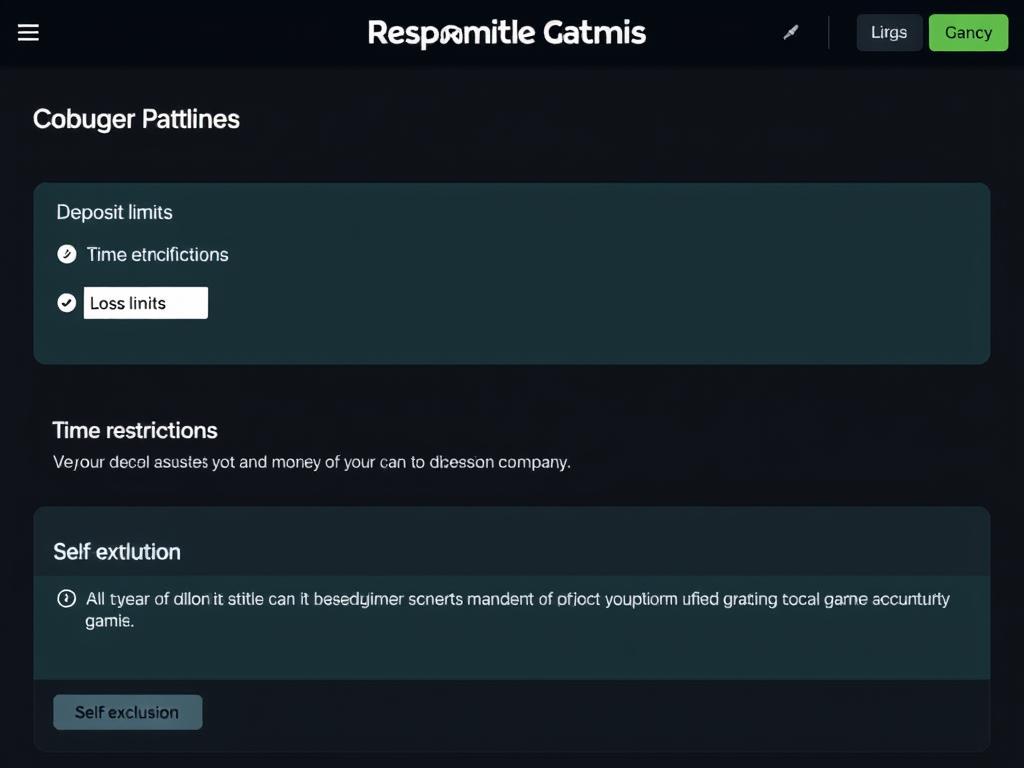Viewport: 1024px width, 768px height.
Task: Select the highlighted Loss limits field
Action: pos(146,303)
